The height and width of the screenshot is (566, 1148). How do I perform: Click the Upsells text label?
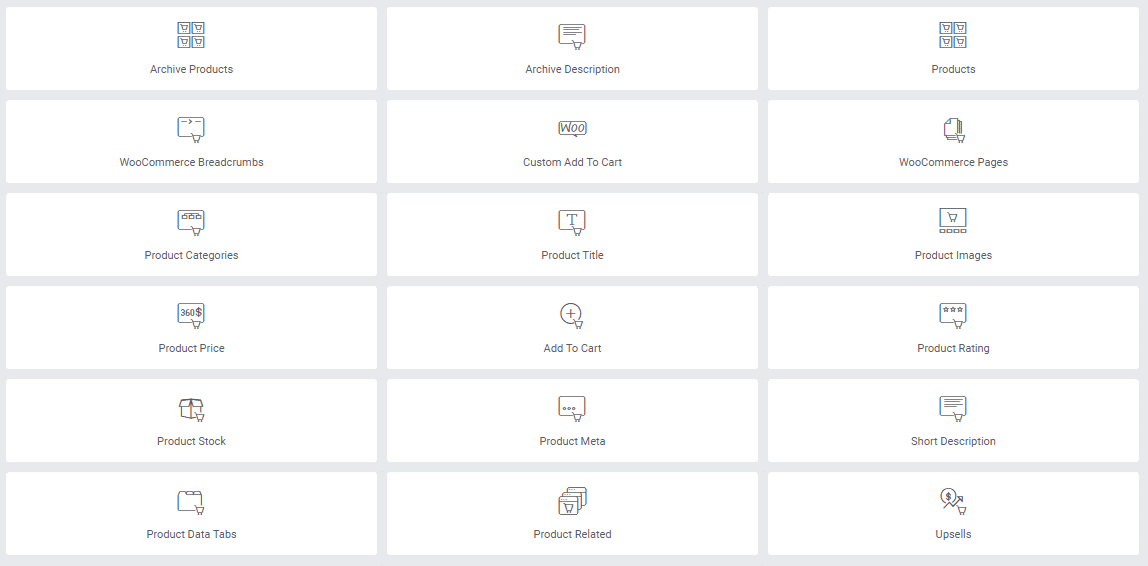pos(953,535)
